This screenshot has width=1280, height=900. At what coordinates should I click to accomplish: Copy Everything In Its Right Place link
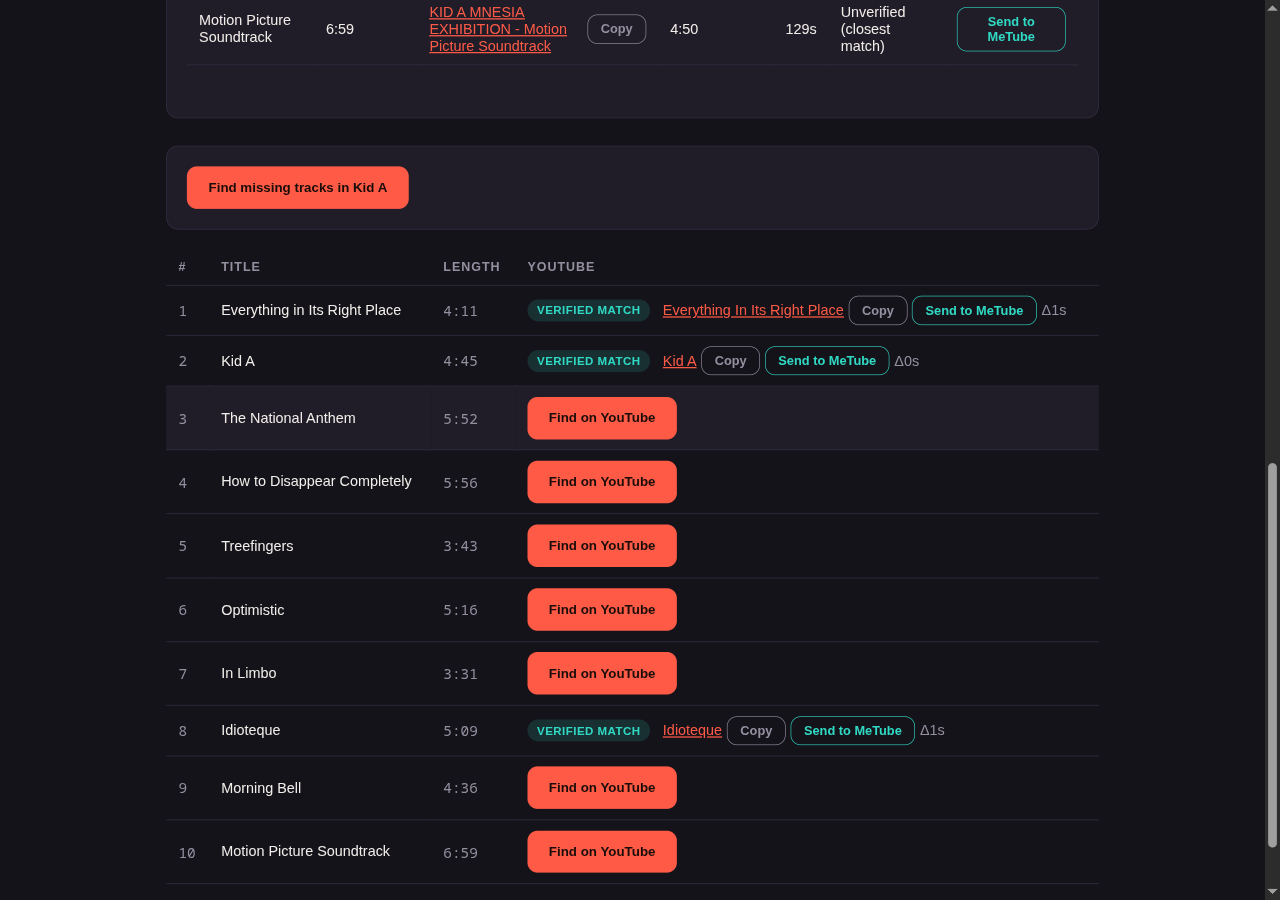[x=878, y=311]
